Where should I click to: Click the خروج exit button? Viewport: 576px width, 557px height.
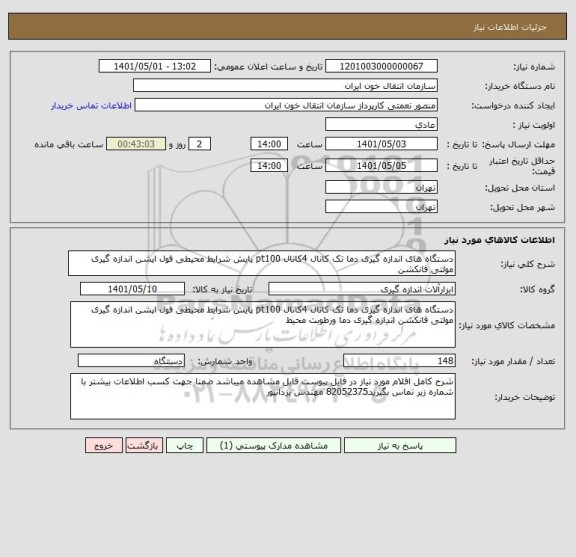point(104,445)
